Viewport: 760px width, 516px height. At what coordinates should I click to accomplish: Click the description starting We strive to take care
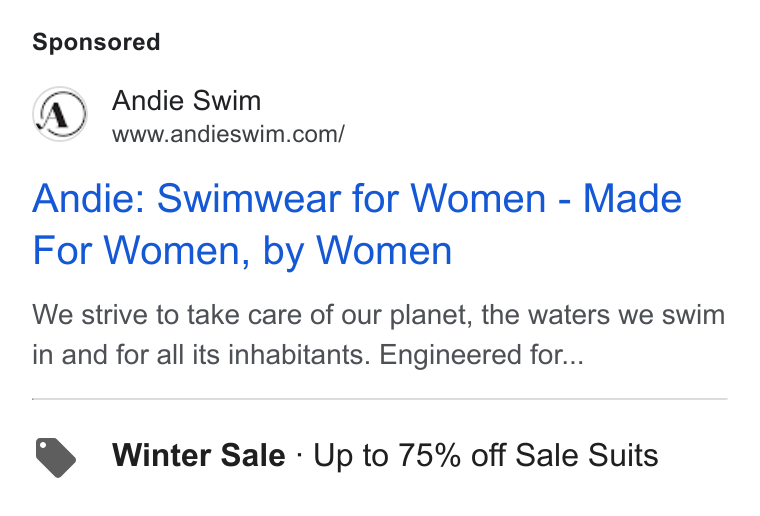point(379,334)
